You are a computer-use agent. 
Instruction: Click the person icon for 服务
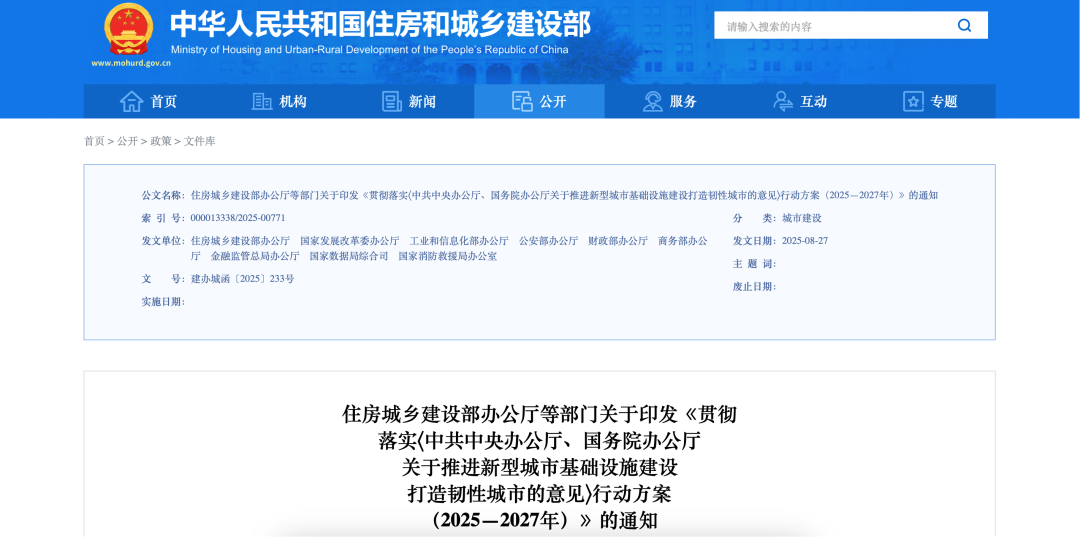click(x=653, y=101)
